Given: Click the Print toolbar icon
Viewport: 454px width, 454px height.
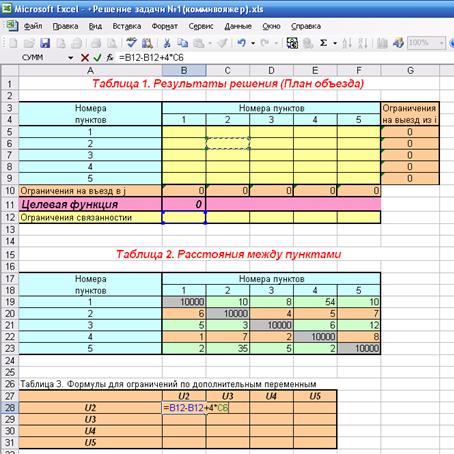Looking at the screenshot, I should pos(96,43).
